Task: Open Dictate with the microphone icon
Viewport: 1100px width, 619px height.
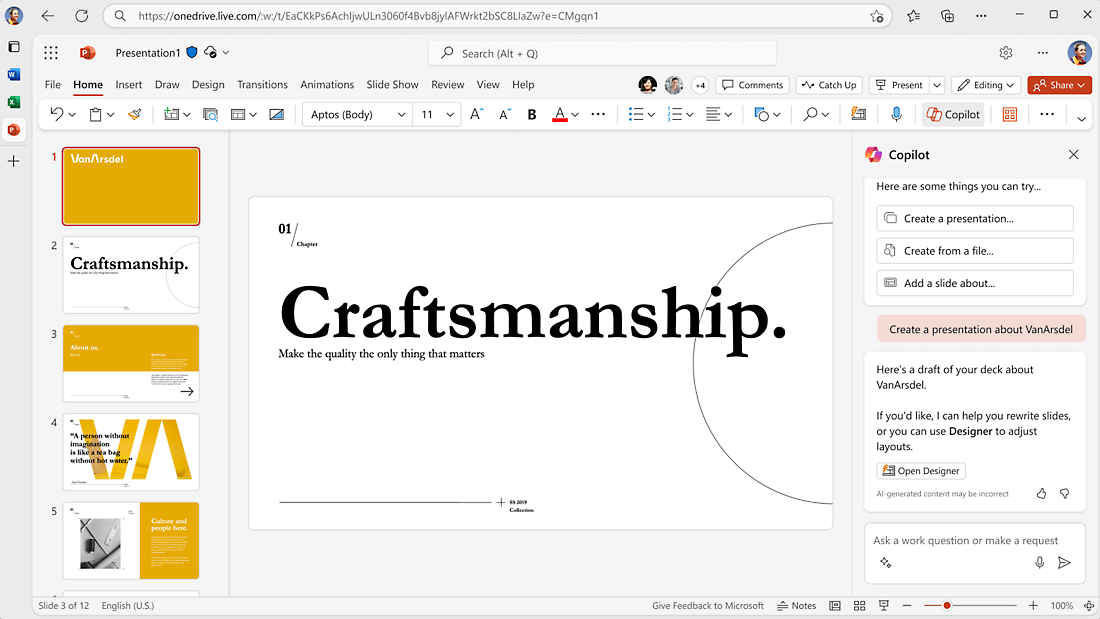Action: pyautogui.click(x=896, y=114)
